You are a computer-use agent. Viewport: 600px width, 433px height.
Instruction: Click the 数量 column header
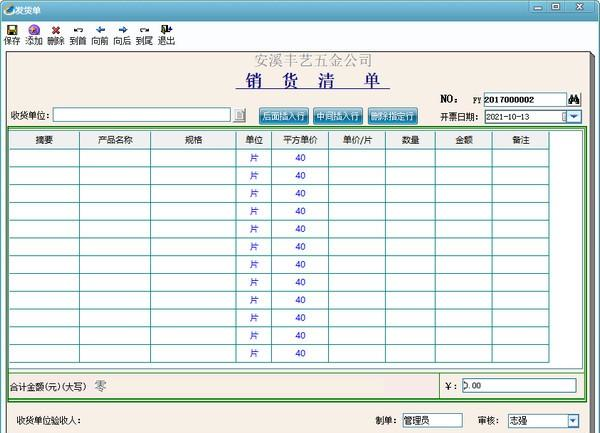coord(410,140)
